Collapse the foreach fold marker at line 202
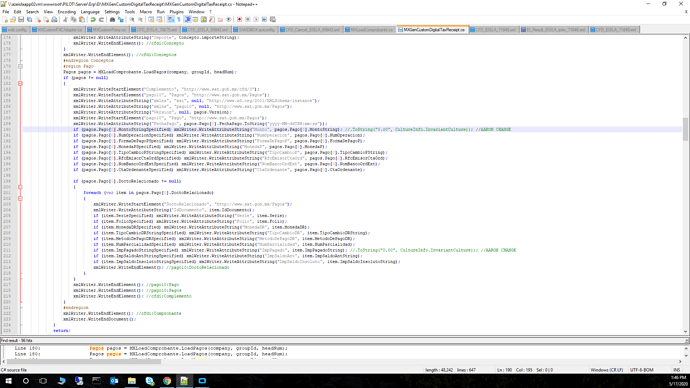Screen dimensions: 690x388 pos(20,198)
